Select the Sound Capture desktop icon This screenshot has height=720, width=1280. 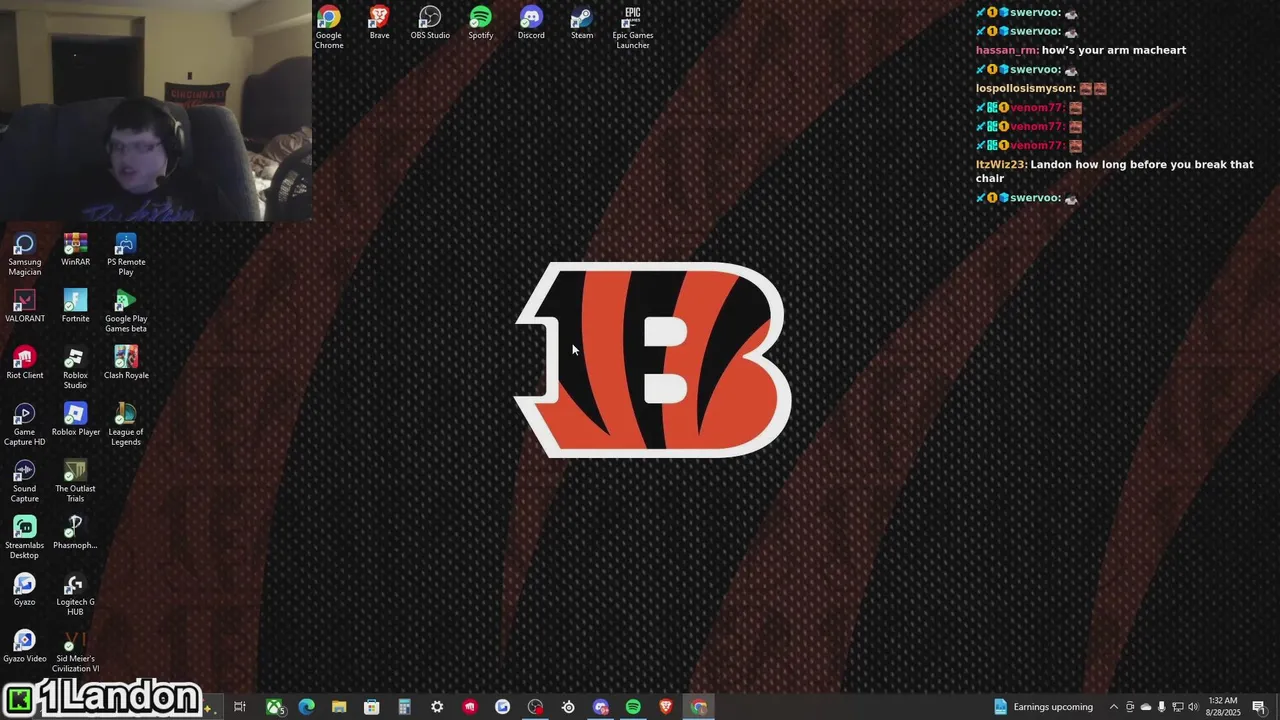coord(25,481)
